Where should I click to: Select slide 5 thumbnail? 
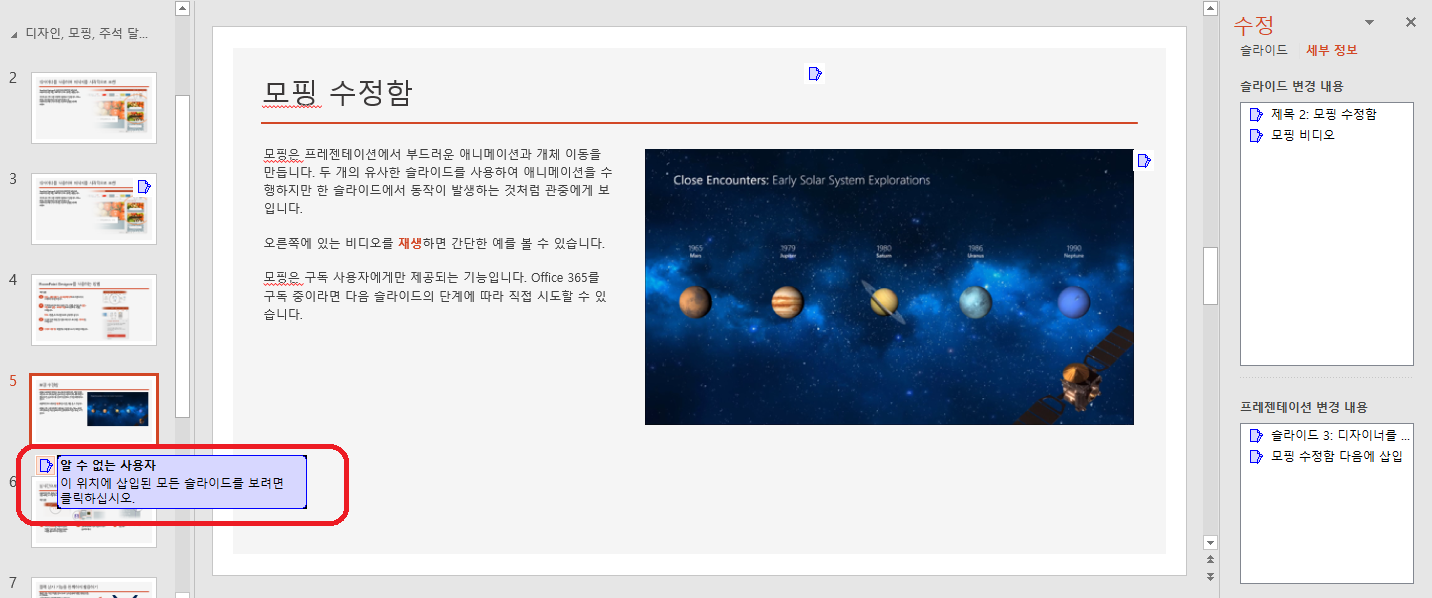[94, 409]
